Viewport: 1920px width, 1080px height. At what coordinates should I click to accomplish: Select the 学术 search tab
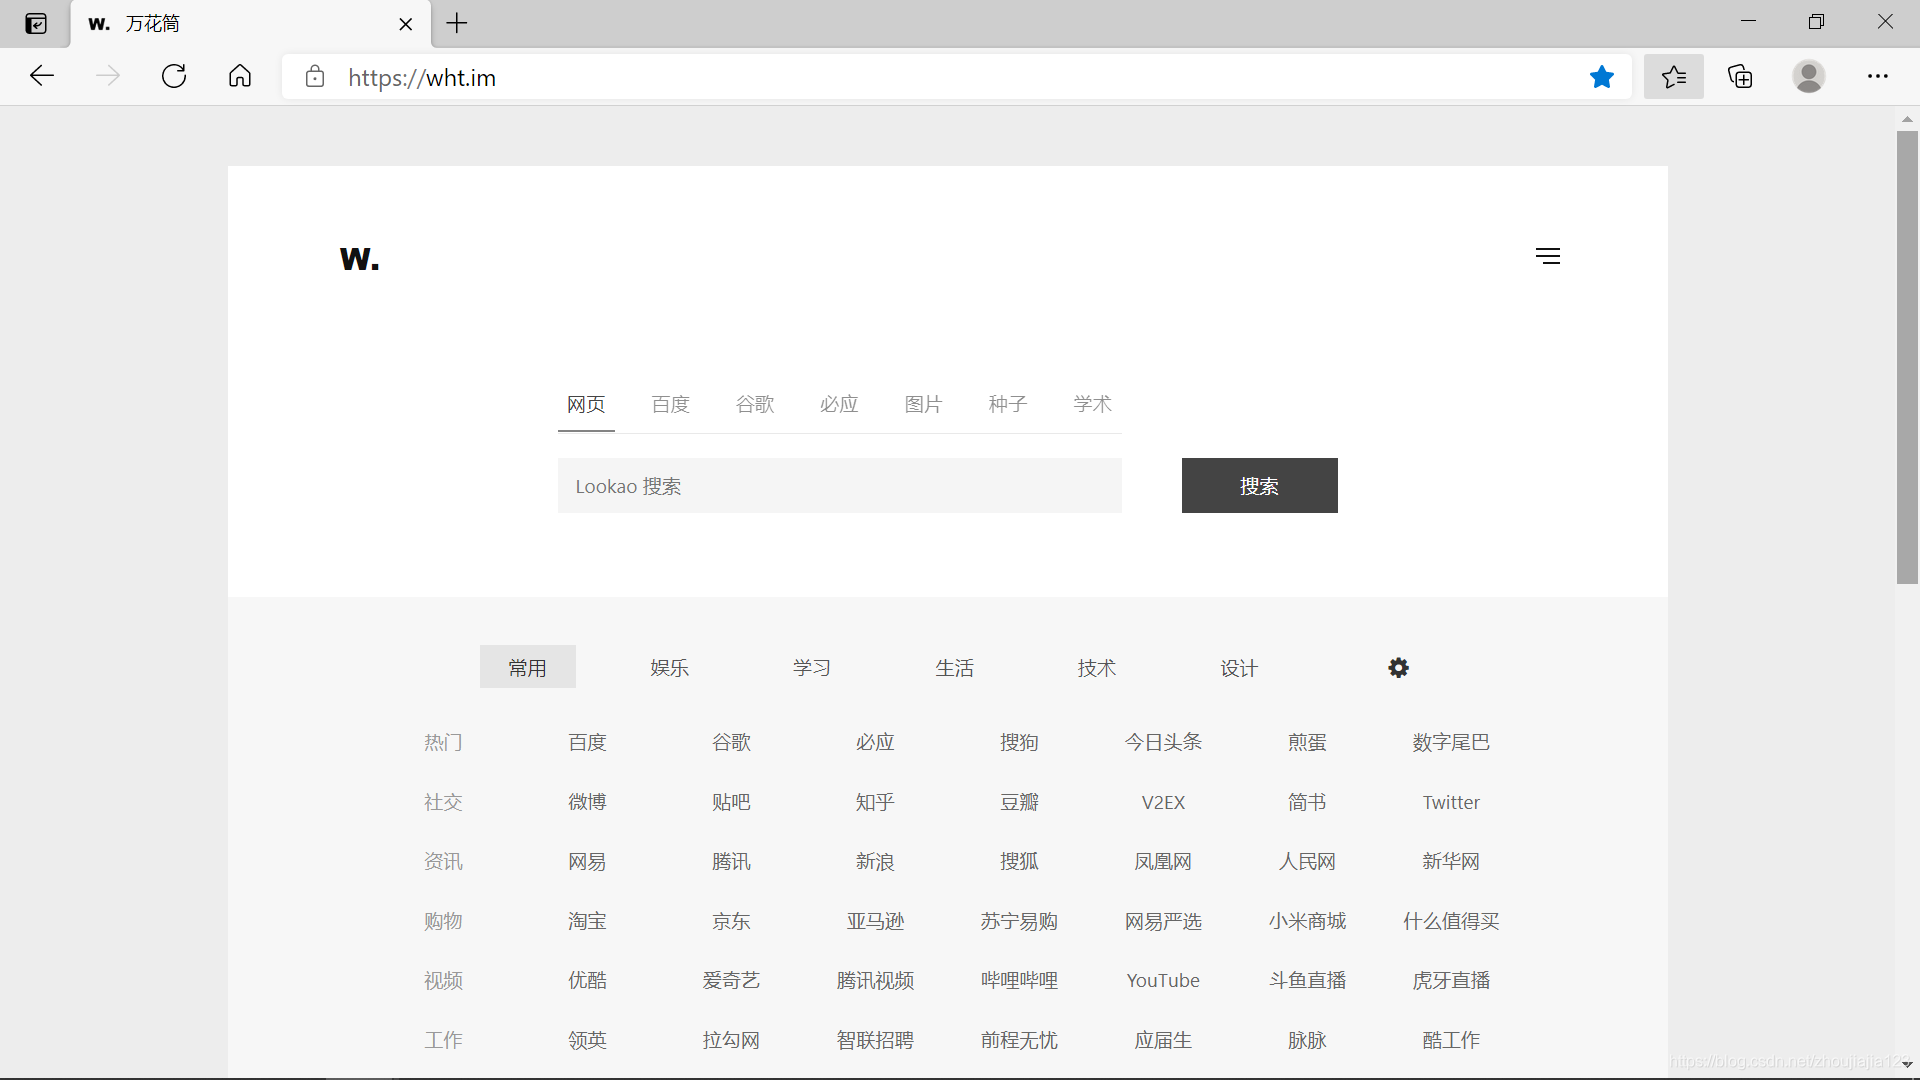click(x=1092, y=404)
